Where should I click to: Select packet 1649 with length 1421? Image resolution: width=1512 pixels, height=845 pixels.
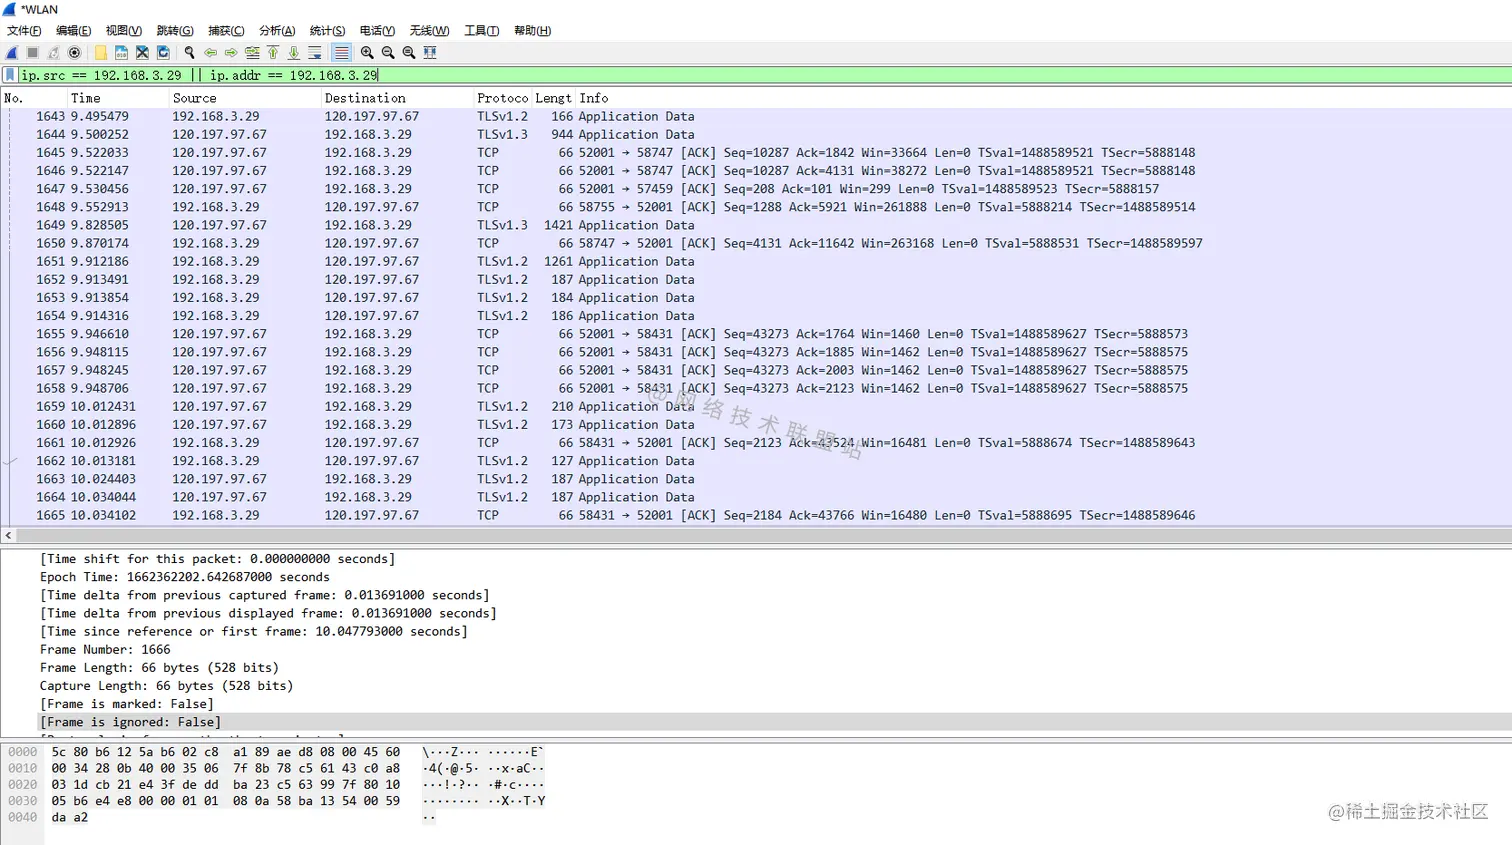coord(756,225)
